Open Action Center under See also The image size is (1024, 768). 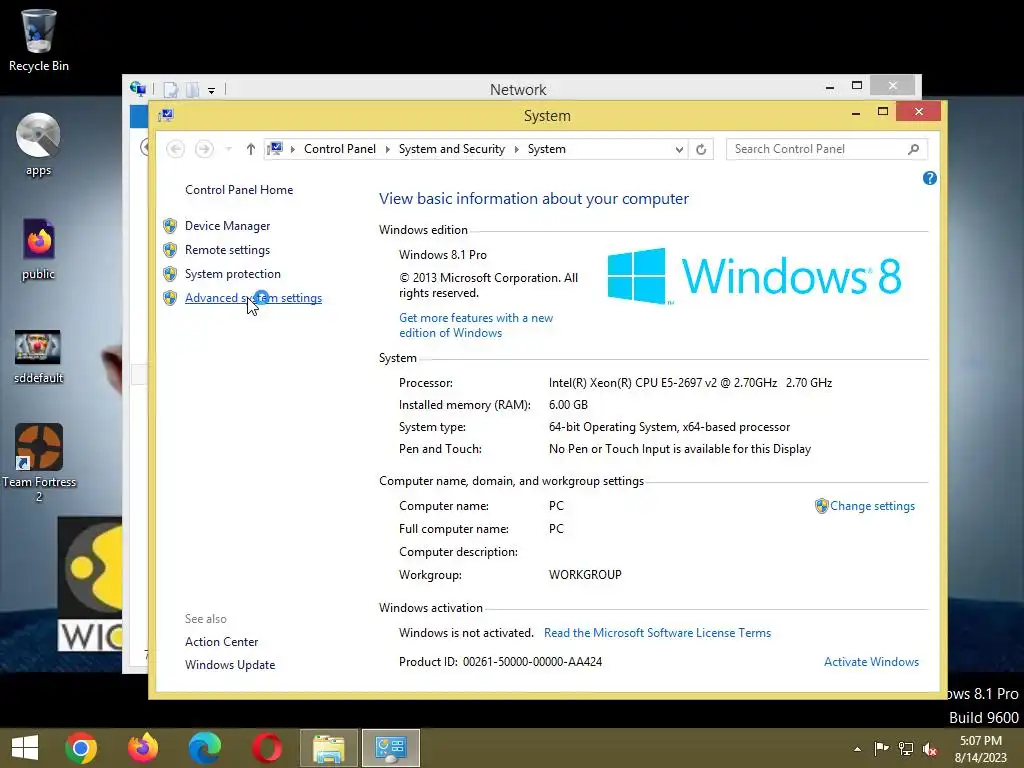[221, 642]
